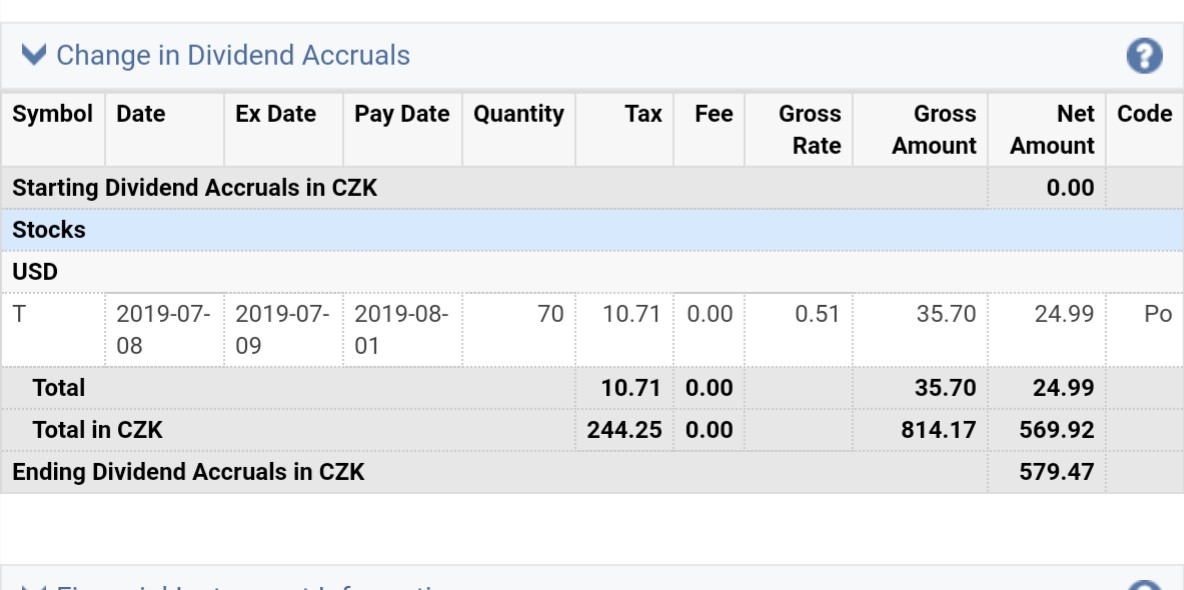This screenshot has width=1184, height=590.
Task: Select the Starting Dividend Accruals in CZK row
Action: coord(194,188)
